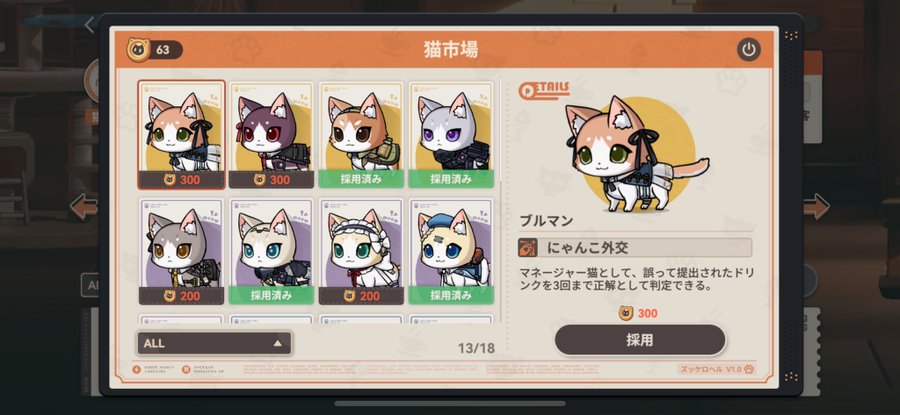Select the purple cat card priced 300
The width and height of the screenshot is (900, 415).
[271, 135]
